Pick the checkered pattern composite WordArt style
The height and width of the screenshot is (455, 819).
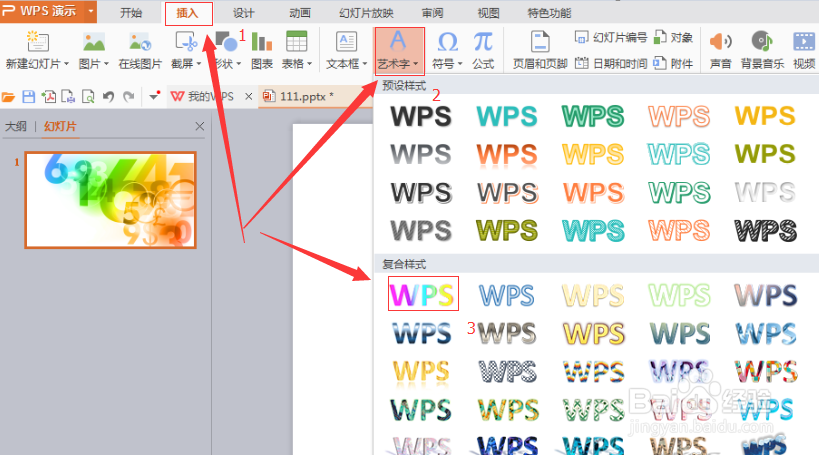507,371
